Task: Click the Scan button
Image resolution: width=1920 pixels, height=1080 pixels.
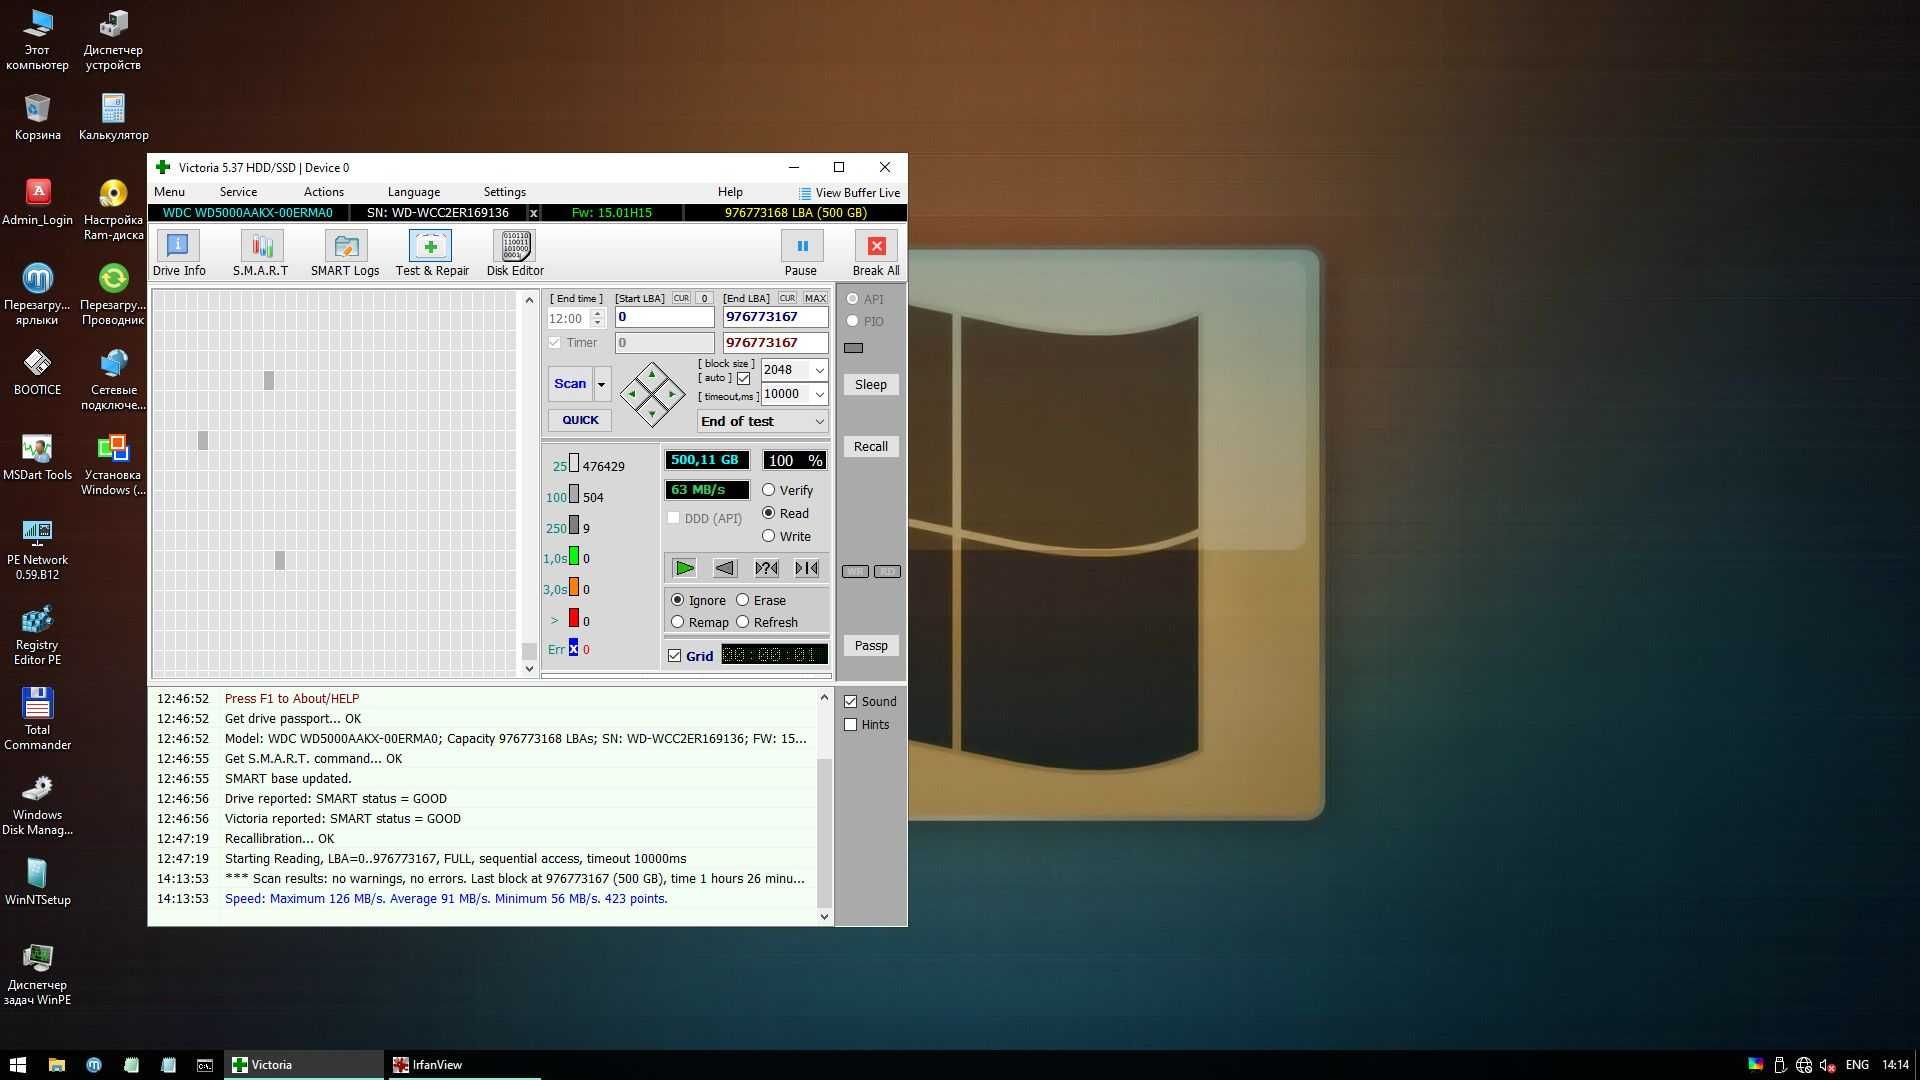Action: pyautogui.click(x=570, y=384)
